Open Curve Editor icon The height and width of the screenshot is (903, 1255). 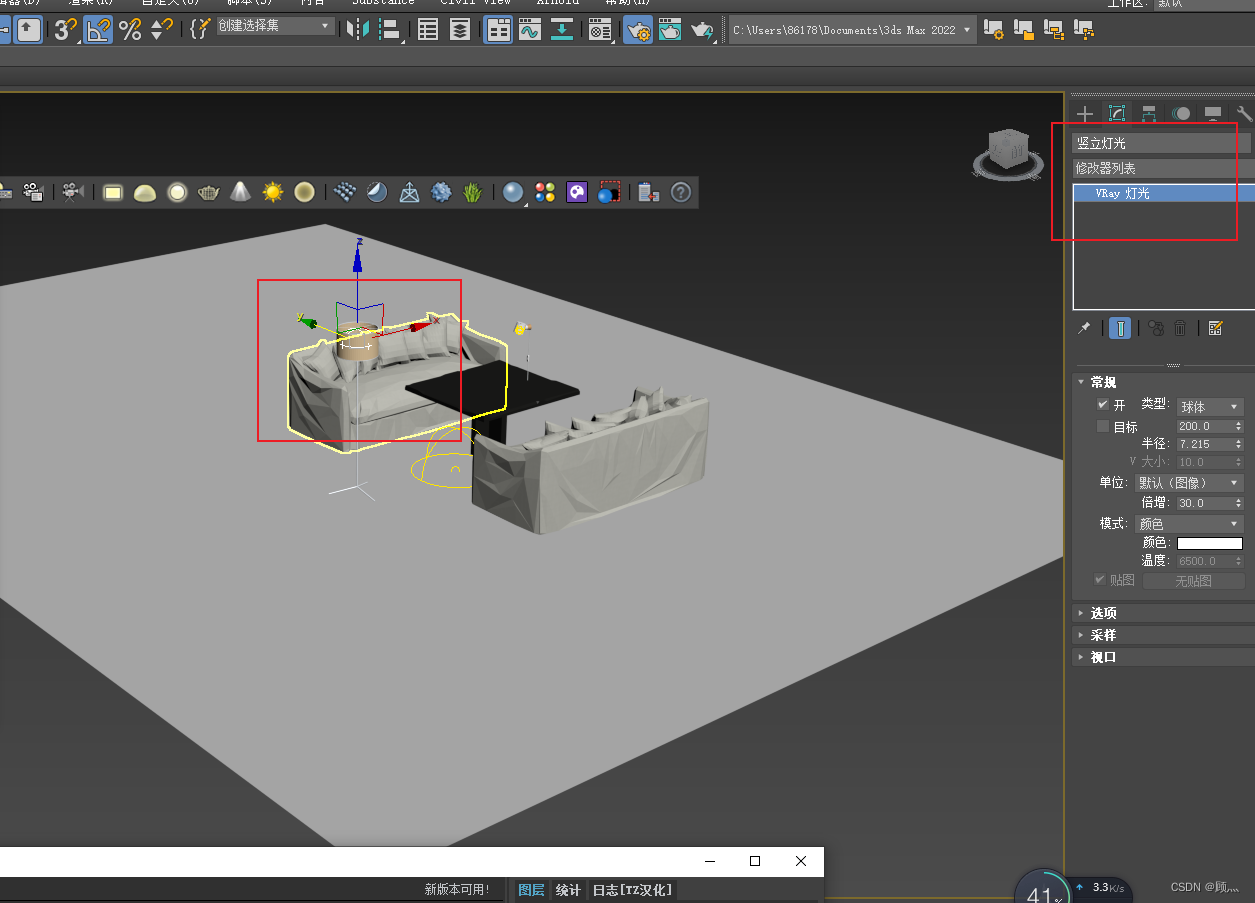click(x=530, y=30)
